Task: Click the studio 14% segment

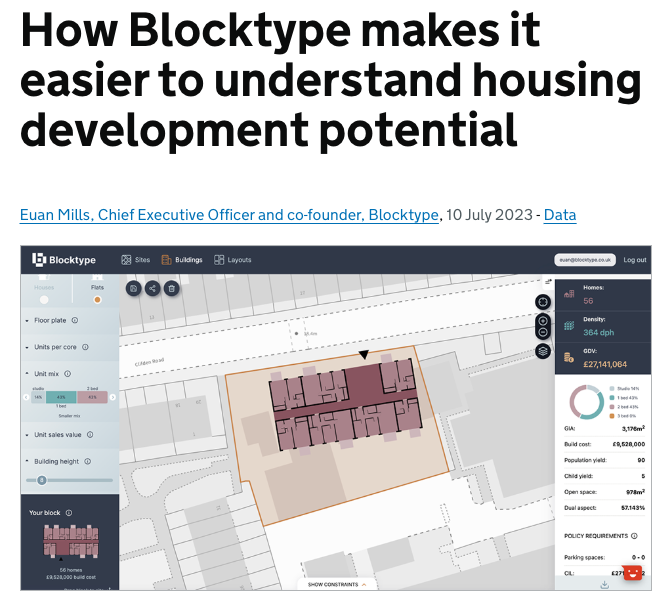Action: click(x=38, y=398)
